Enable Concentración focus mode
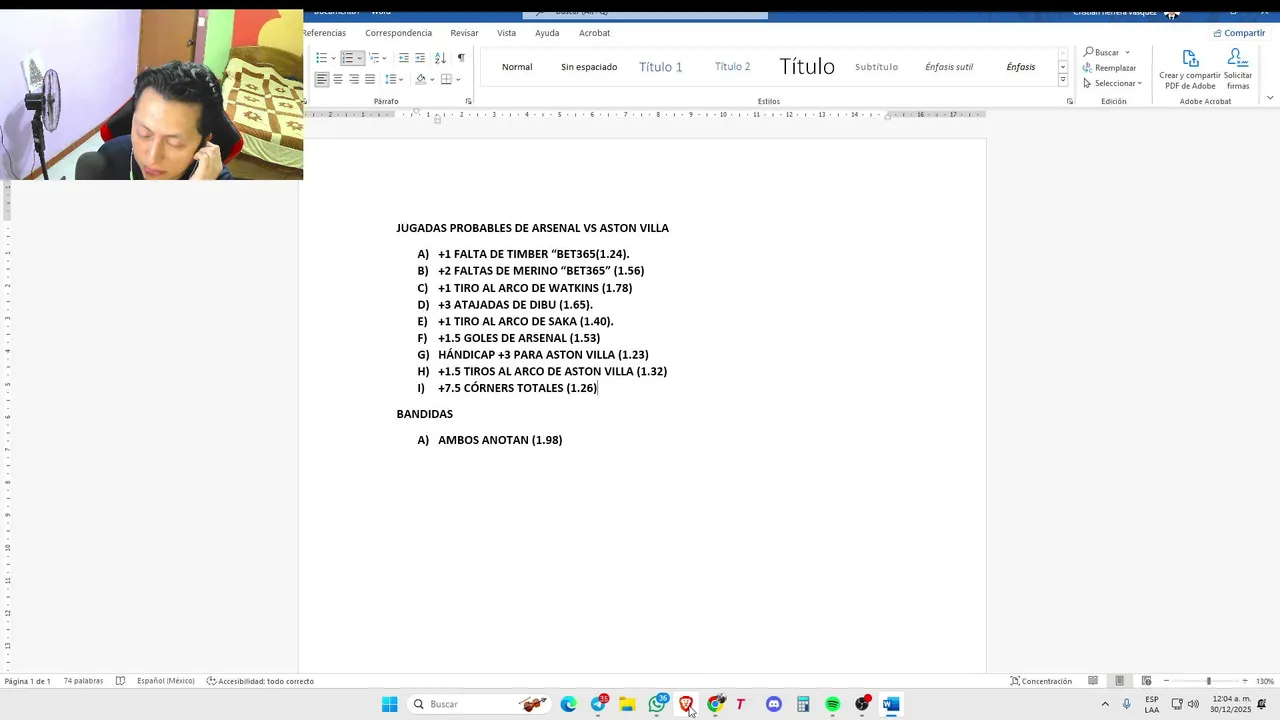This screenshot has width=1280, height=720. [x=1041, y=681]
